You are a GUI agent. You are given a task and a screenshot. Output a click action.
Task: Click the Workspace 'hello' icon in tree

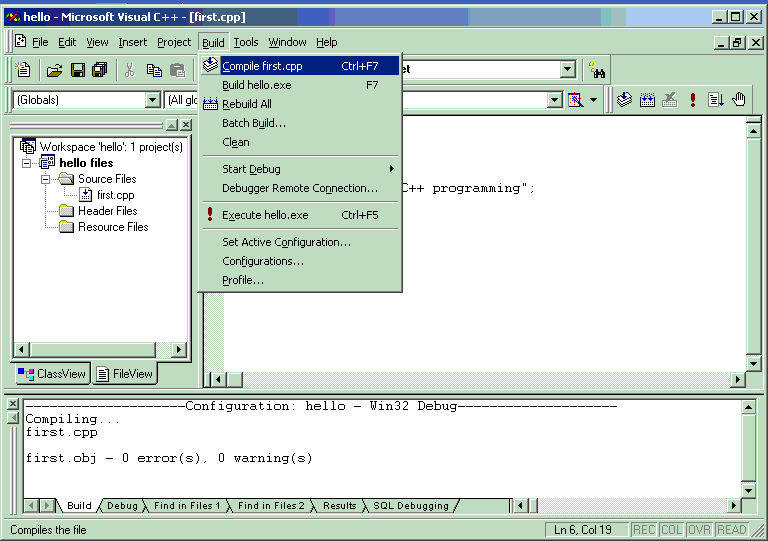(x=27, y=146)
